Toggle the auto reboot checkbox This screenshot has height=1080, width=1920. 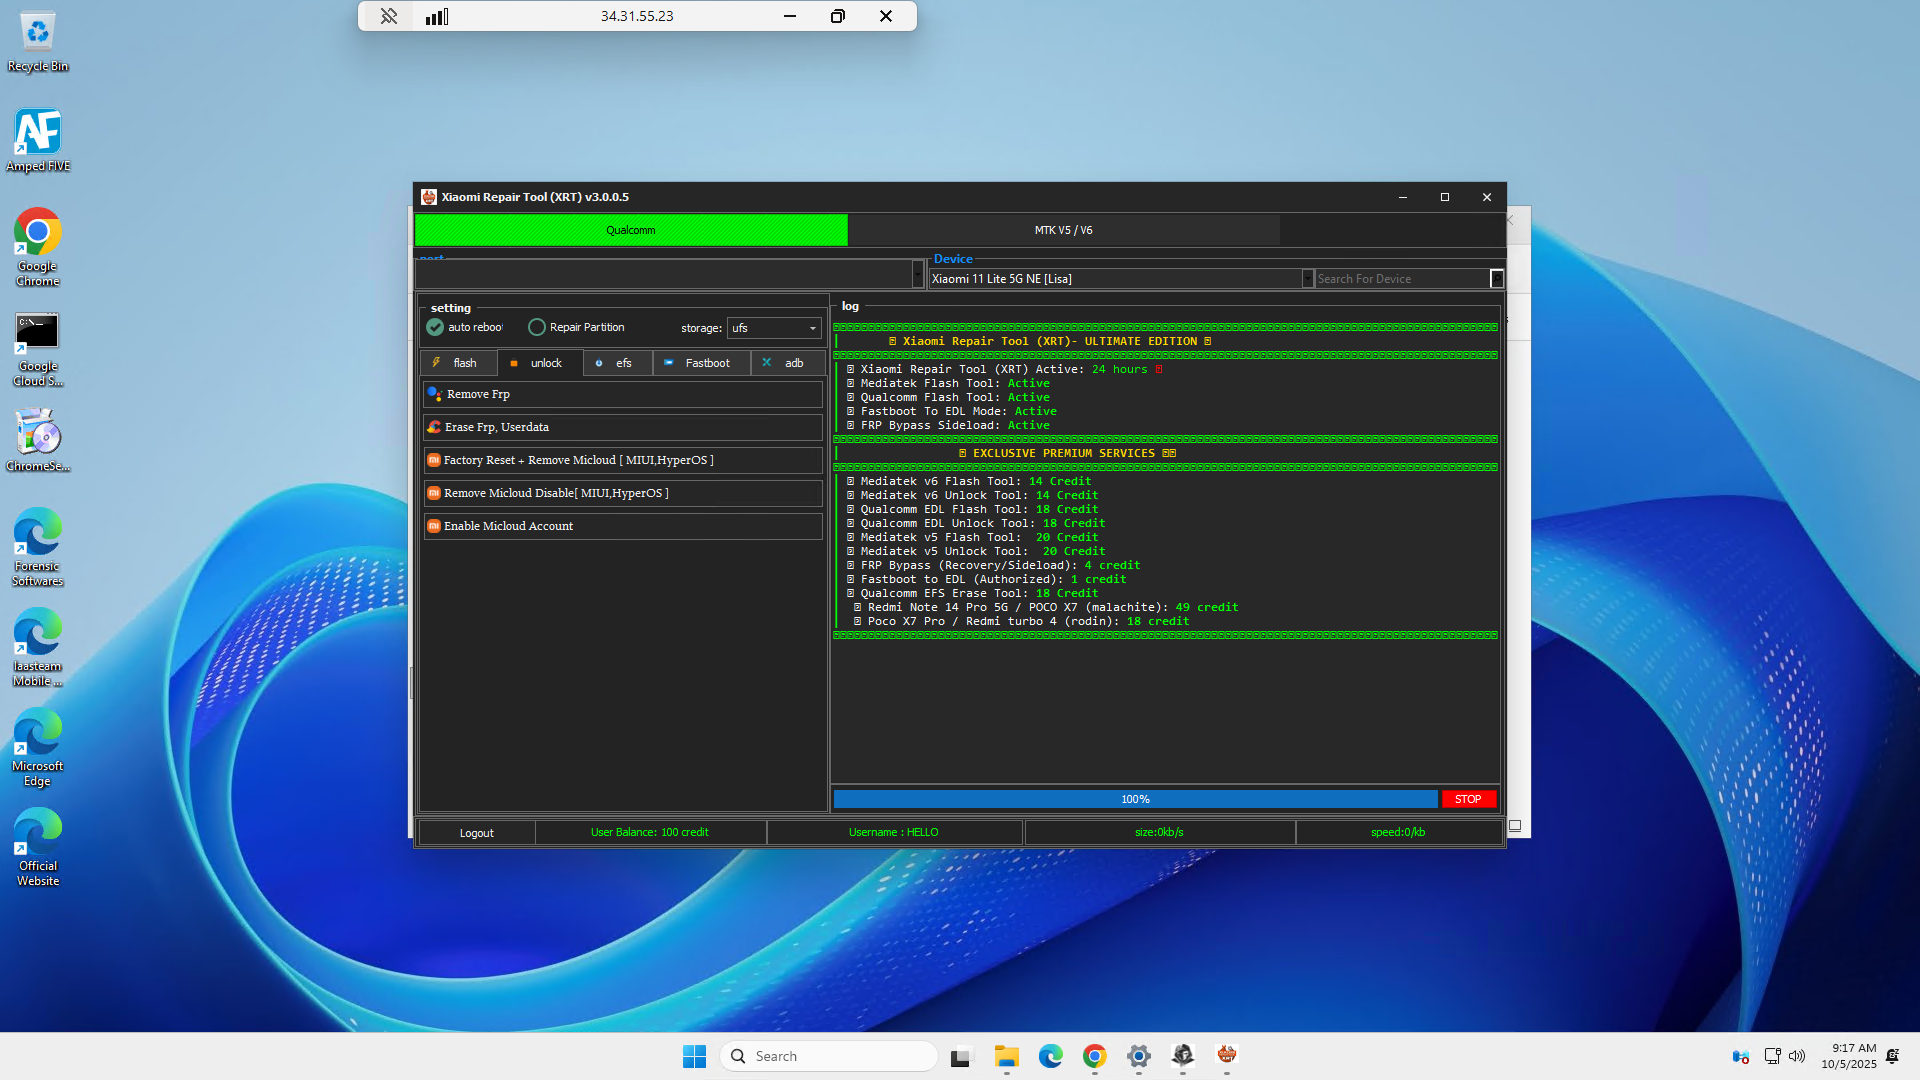(x=435, y=327)
